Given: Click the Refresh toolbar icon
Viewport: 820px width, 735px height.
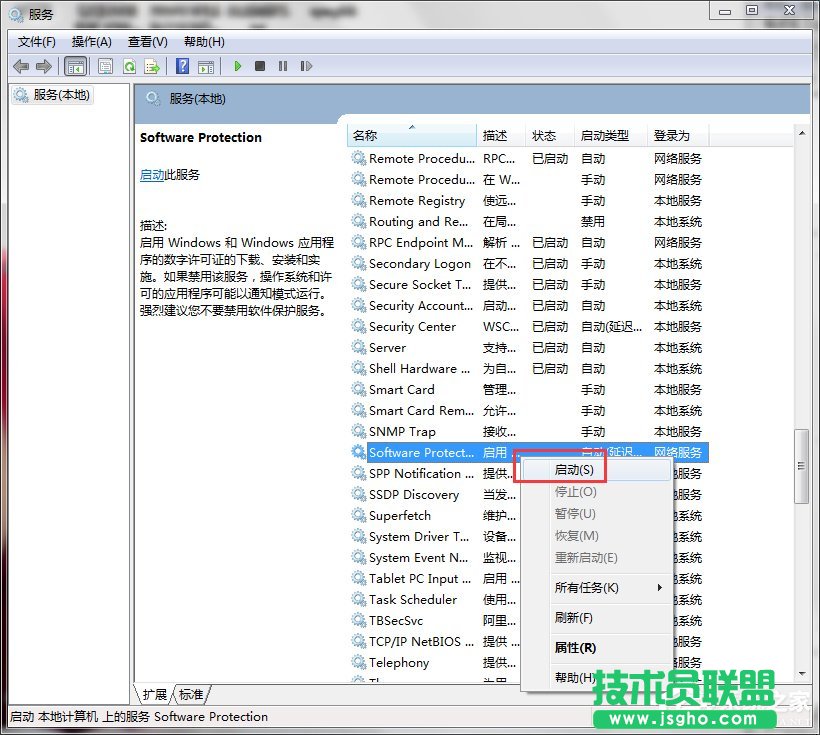Looking at the screenshot, I should tap(129, 66).
